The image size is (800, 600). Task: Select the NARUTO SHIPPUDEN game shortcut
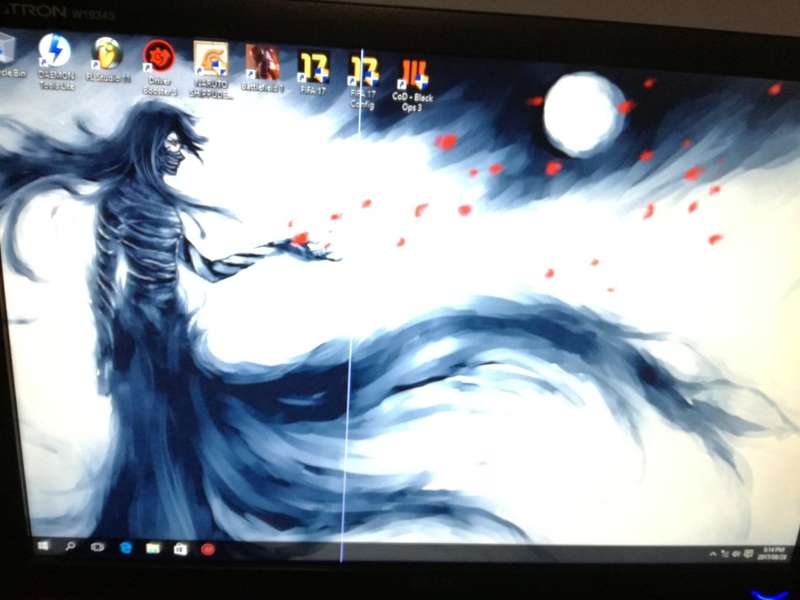pos(211,70)
